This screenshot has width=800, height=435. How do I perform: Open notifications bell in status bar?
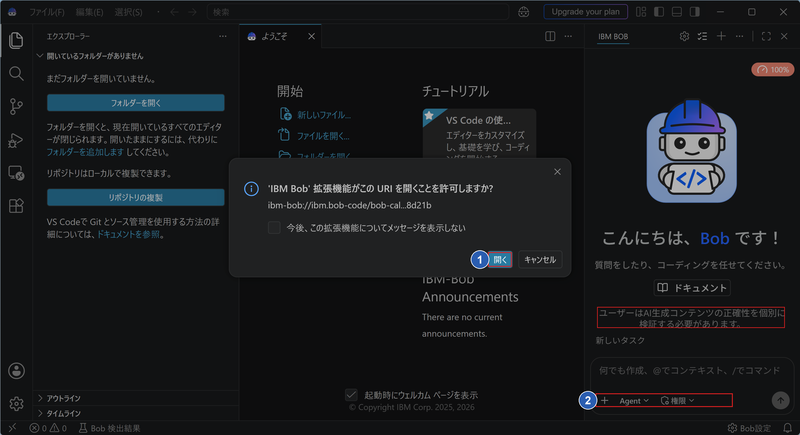pos(788,428)
